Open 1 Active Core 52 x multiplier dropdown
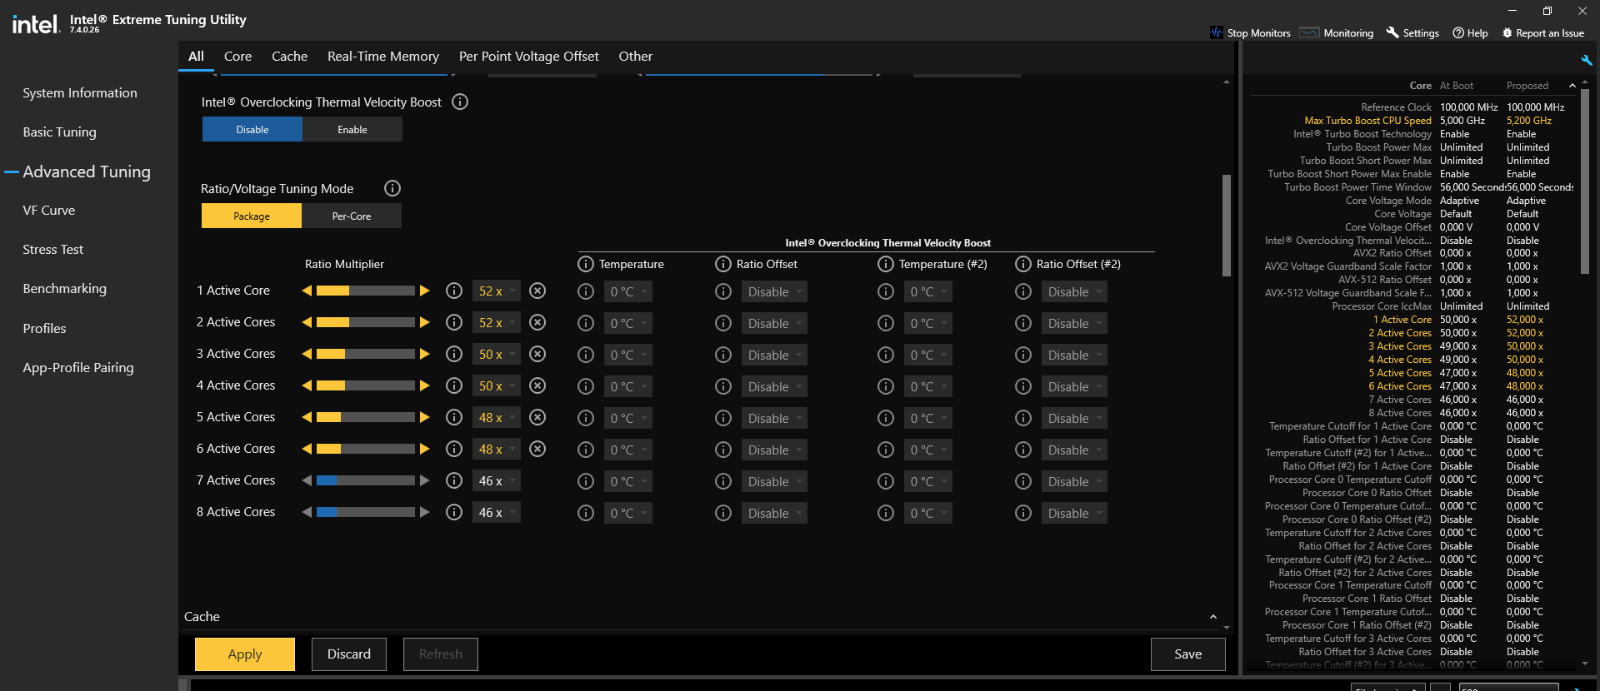This screenshot has height=691, width=1600. tap(496, 291)
